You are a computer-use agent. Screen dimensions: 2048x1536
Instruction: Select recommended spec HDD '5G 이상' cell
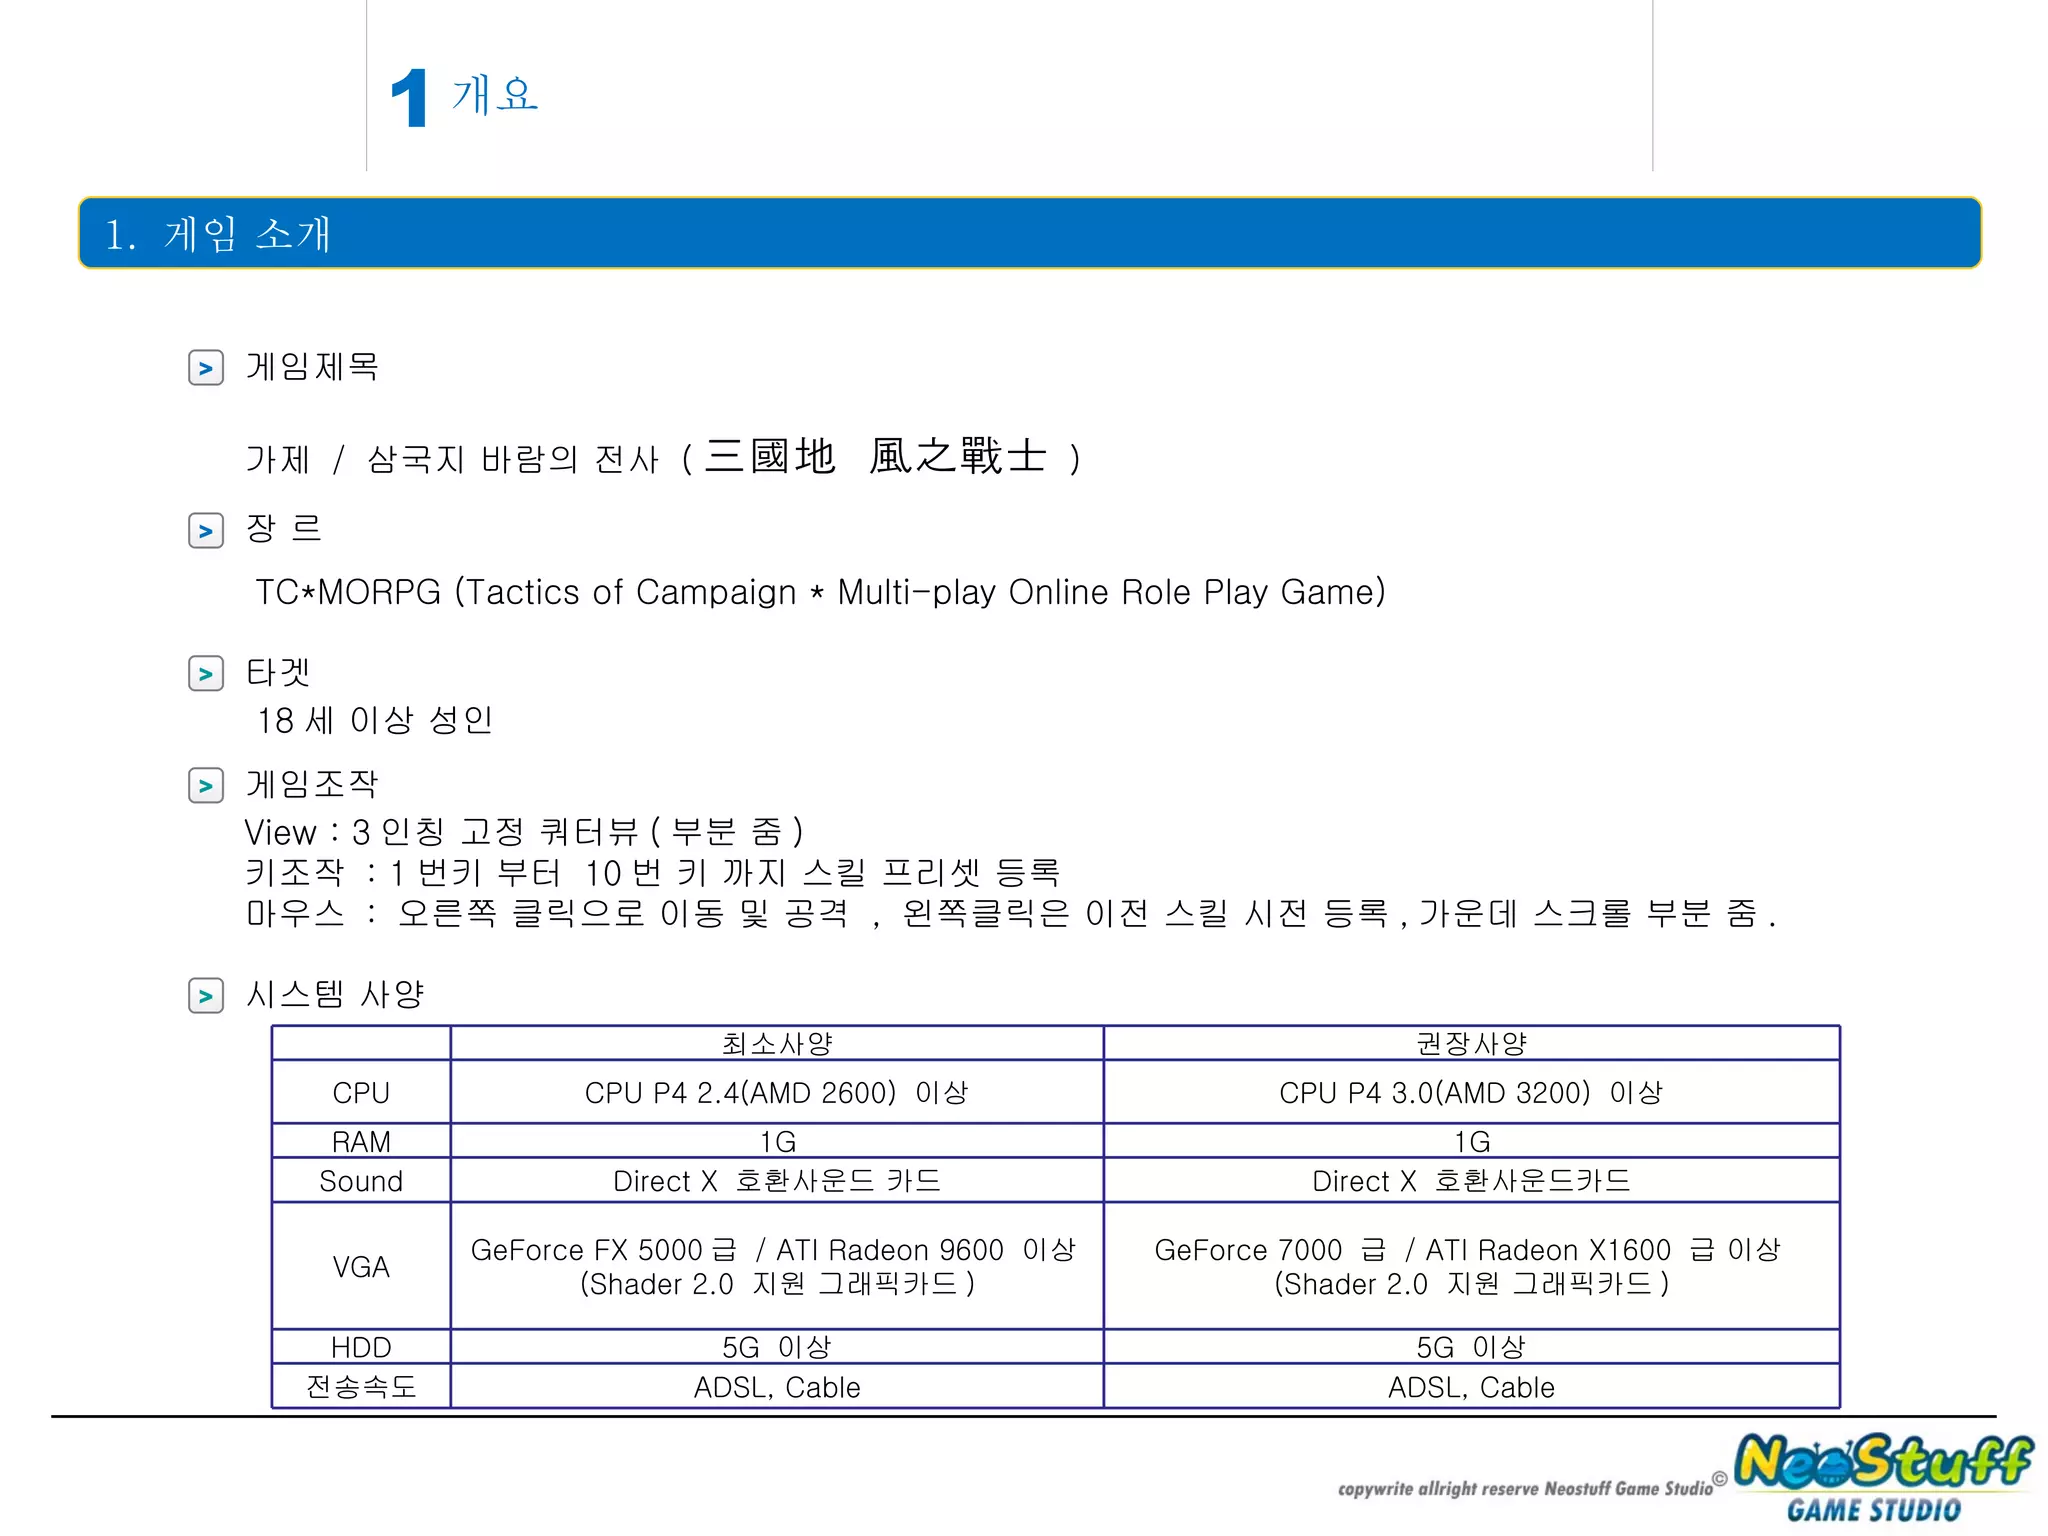1472,1347
